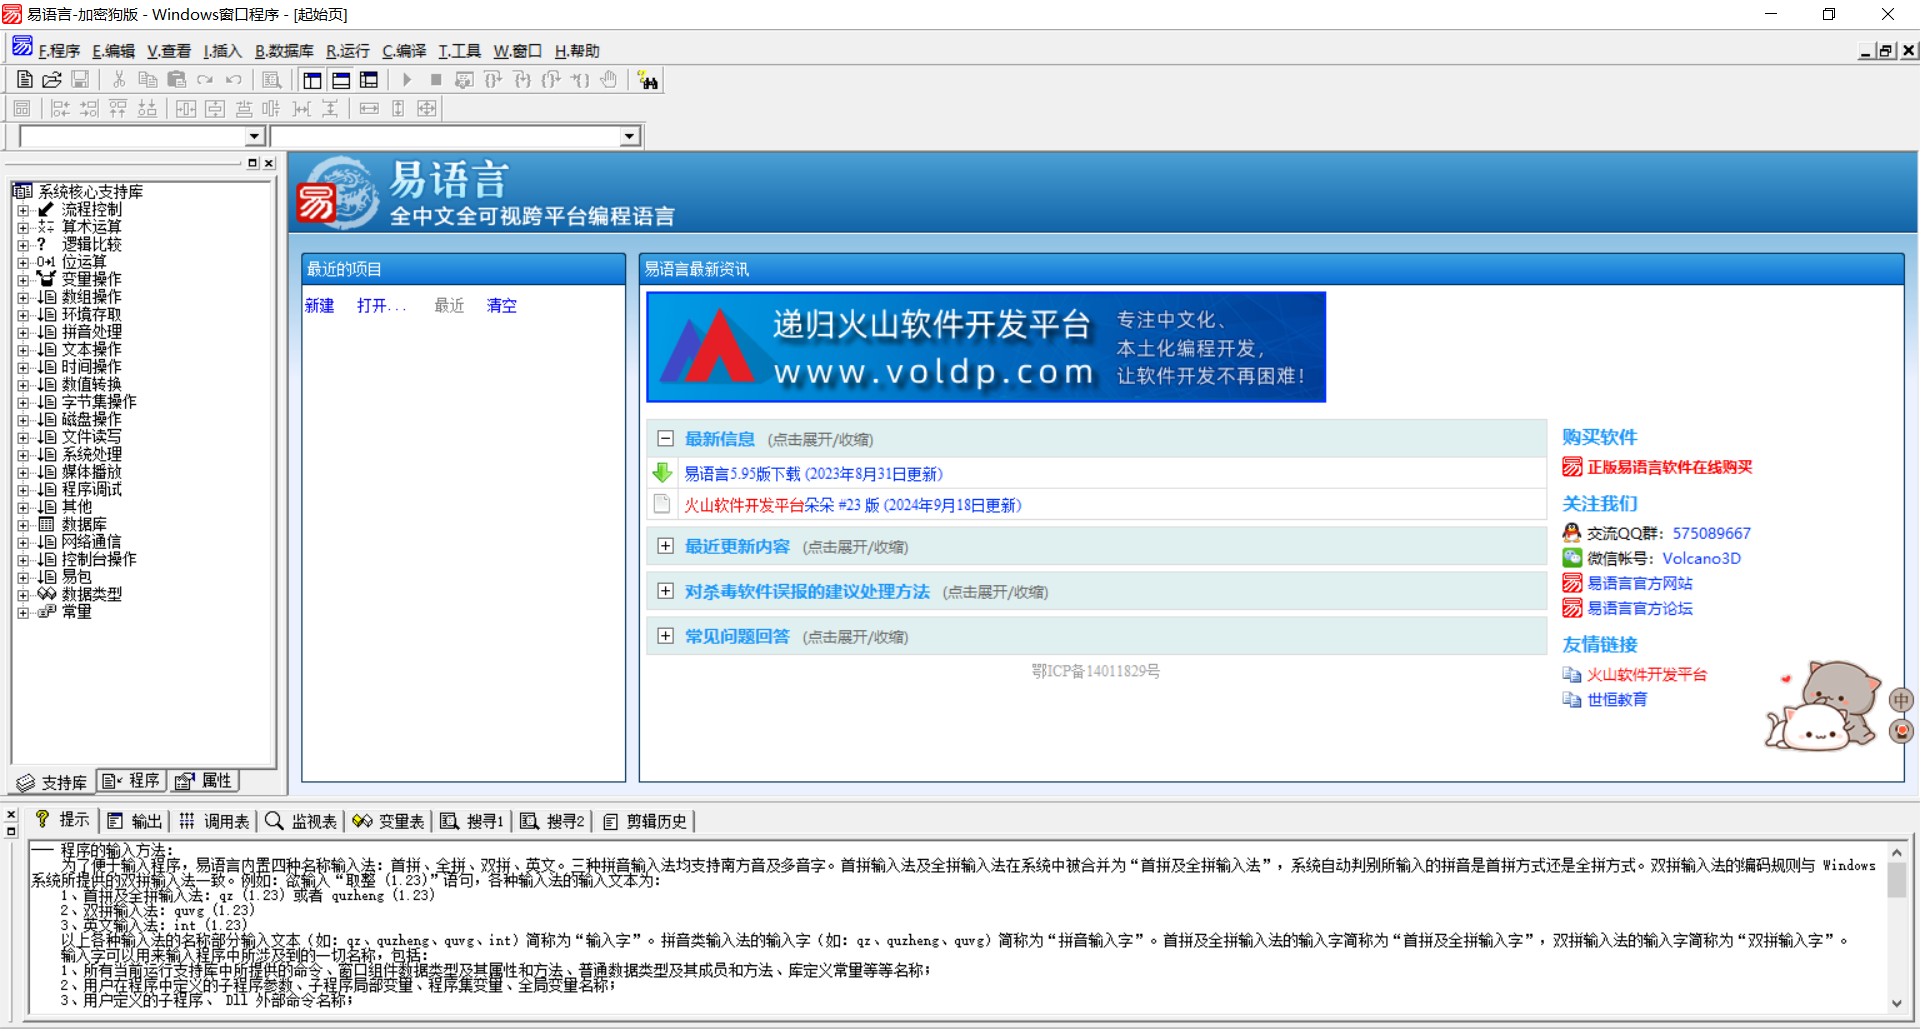This screenshot has height=1030, width=1920.
Task: Click the make same size icon
Action: click(x=427, y=108)
